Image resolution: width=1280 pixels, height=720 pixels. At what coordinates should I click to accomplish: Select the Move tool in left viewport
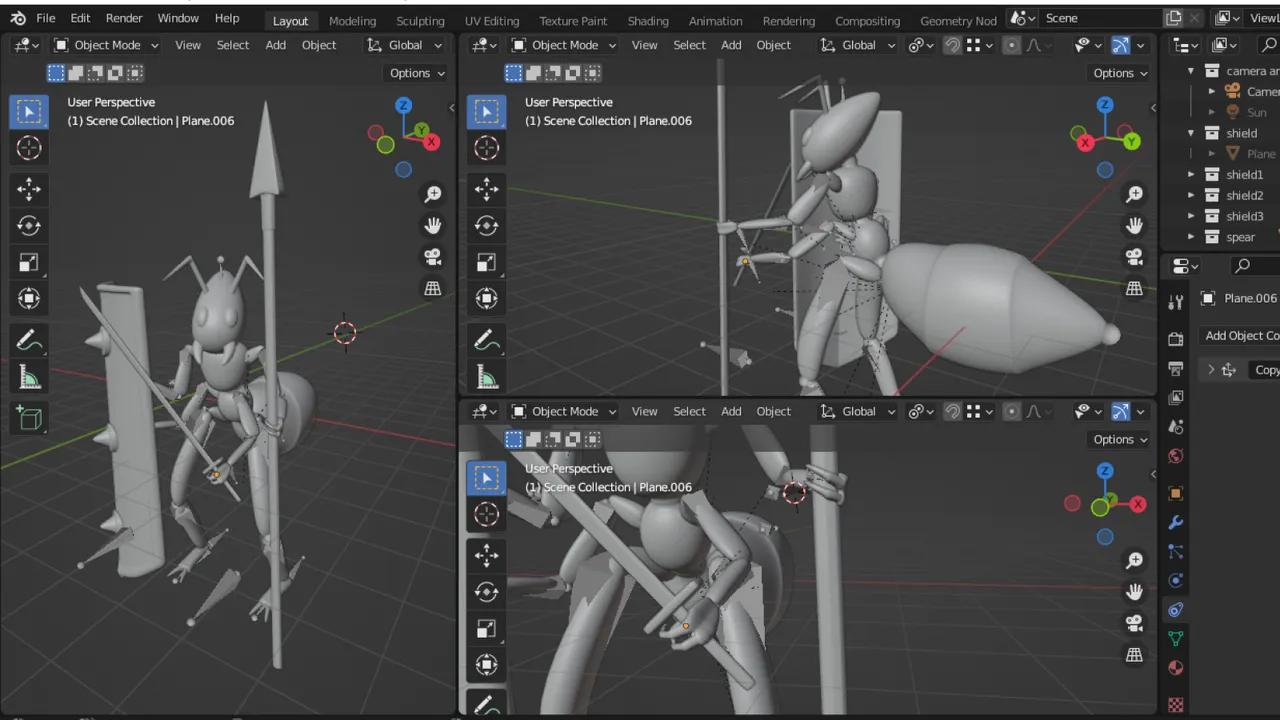coord(29,188)
